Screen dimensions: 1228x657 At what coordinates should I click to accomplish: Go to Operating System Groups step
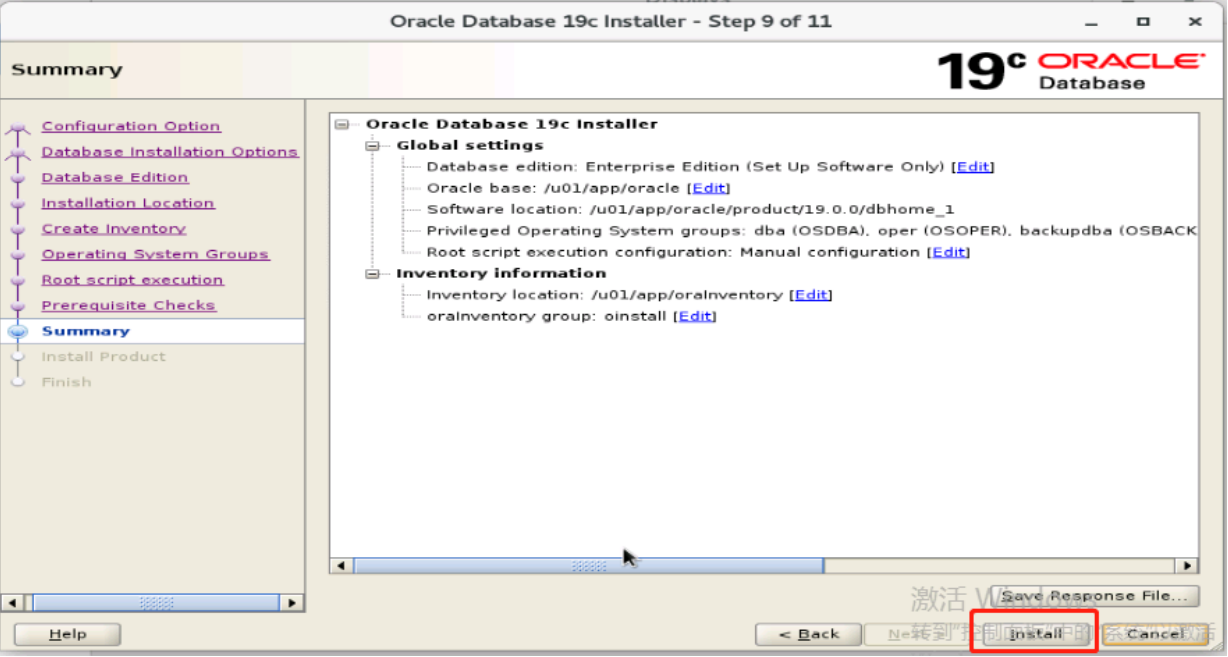click(155, 254)
